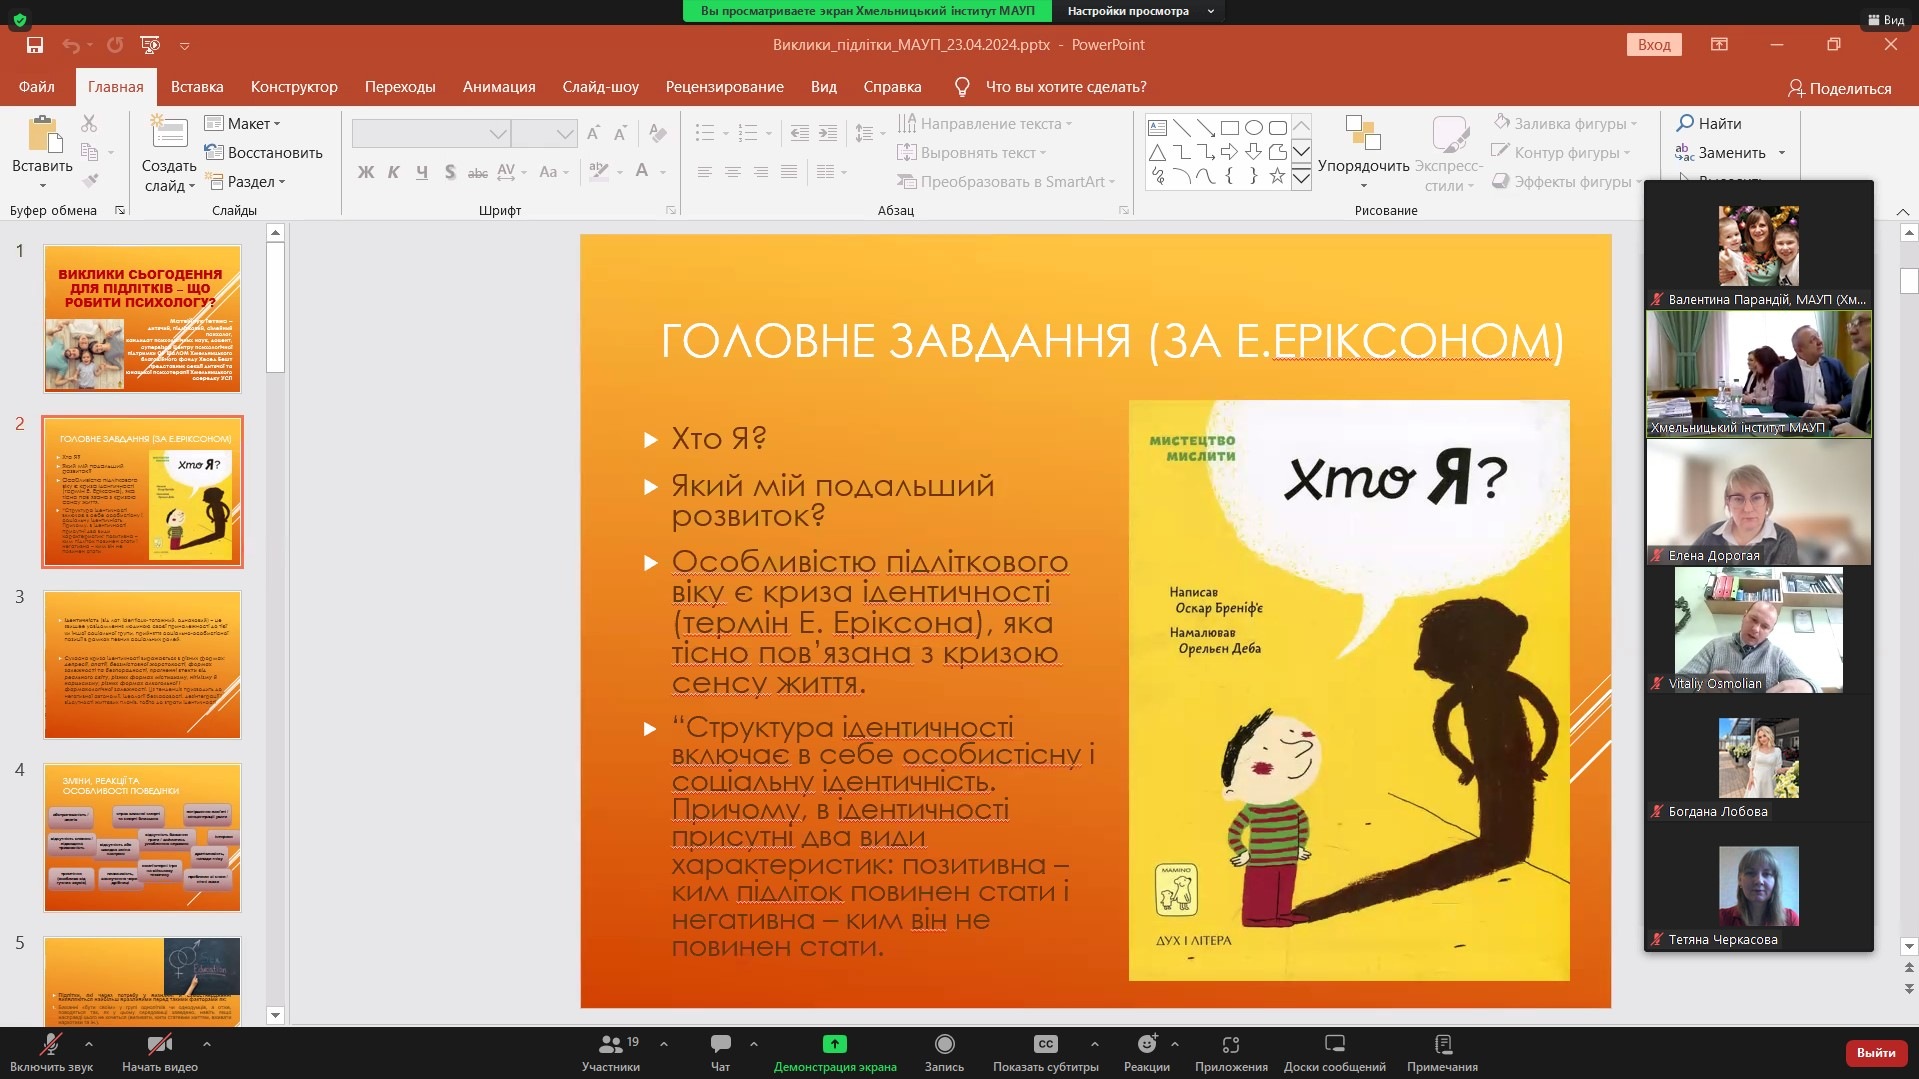
Task: Open the Reactions smiley icon
Action: tap(1146, 1045)
